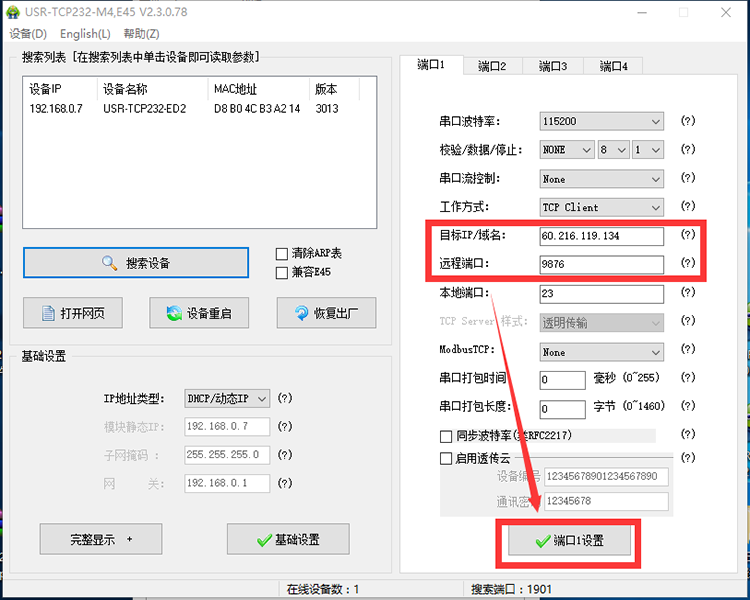Enable the 清除ARP表 checkbox
The width and height of the screenshot is (750, 600).
281,254
